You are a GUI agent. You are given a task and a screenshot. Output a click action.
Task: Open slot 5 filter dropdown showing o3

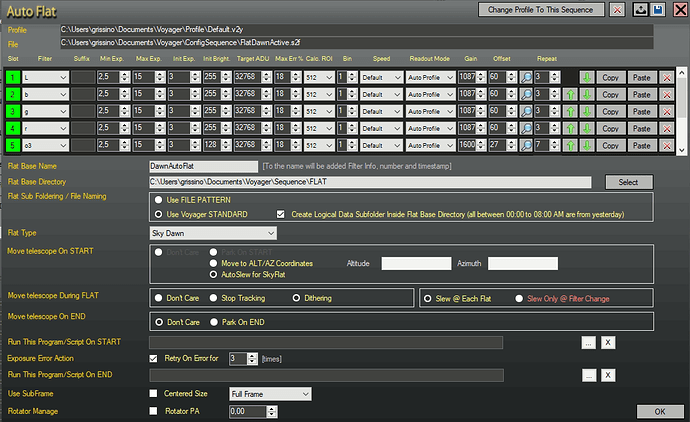click(x=46, y=145)
